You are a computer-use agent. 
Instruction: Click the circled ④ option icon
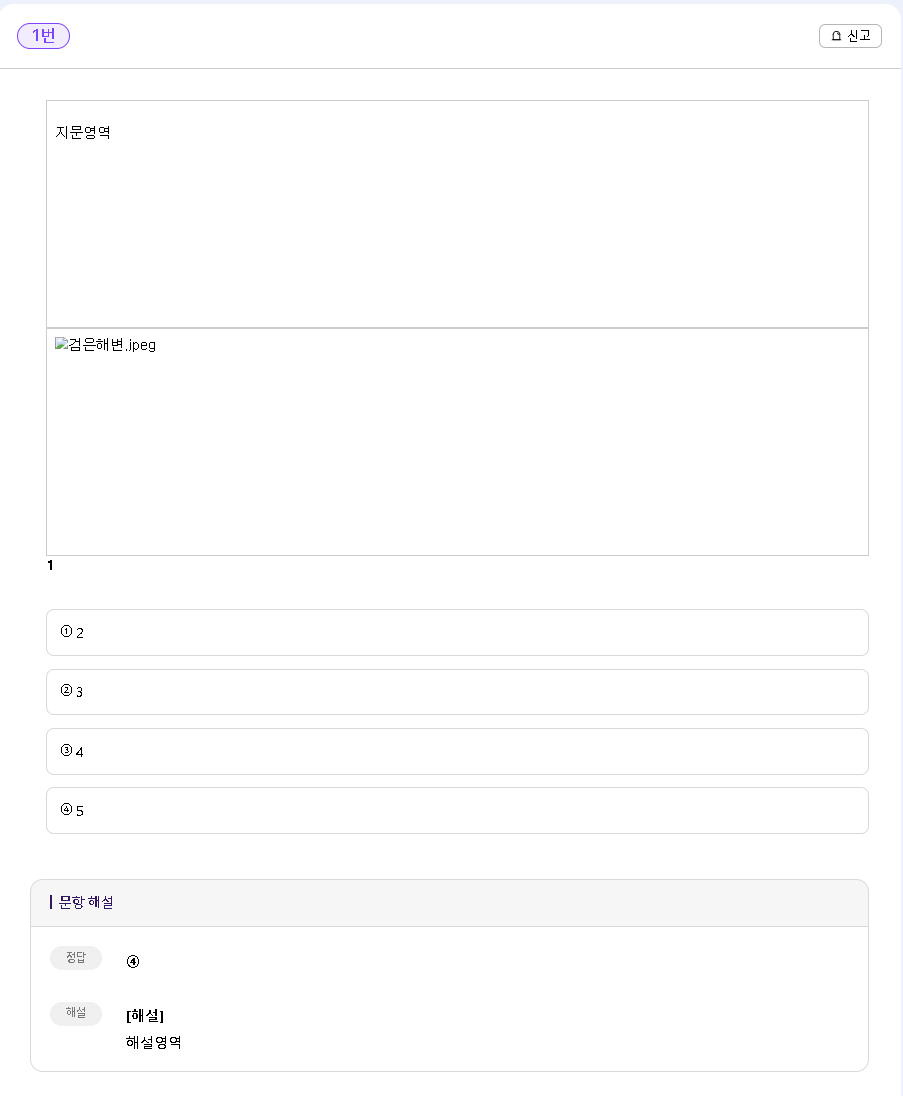click(66, 809)
